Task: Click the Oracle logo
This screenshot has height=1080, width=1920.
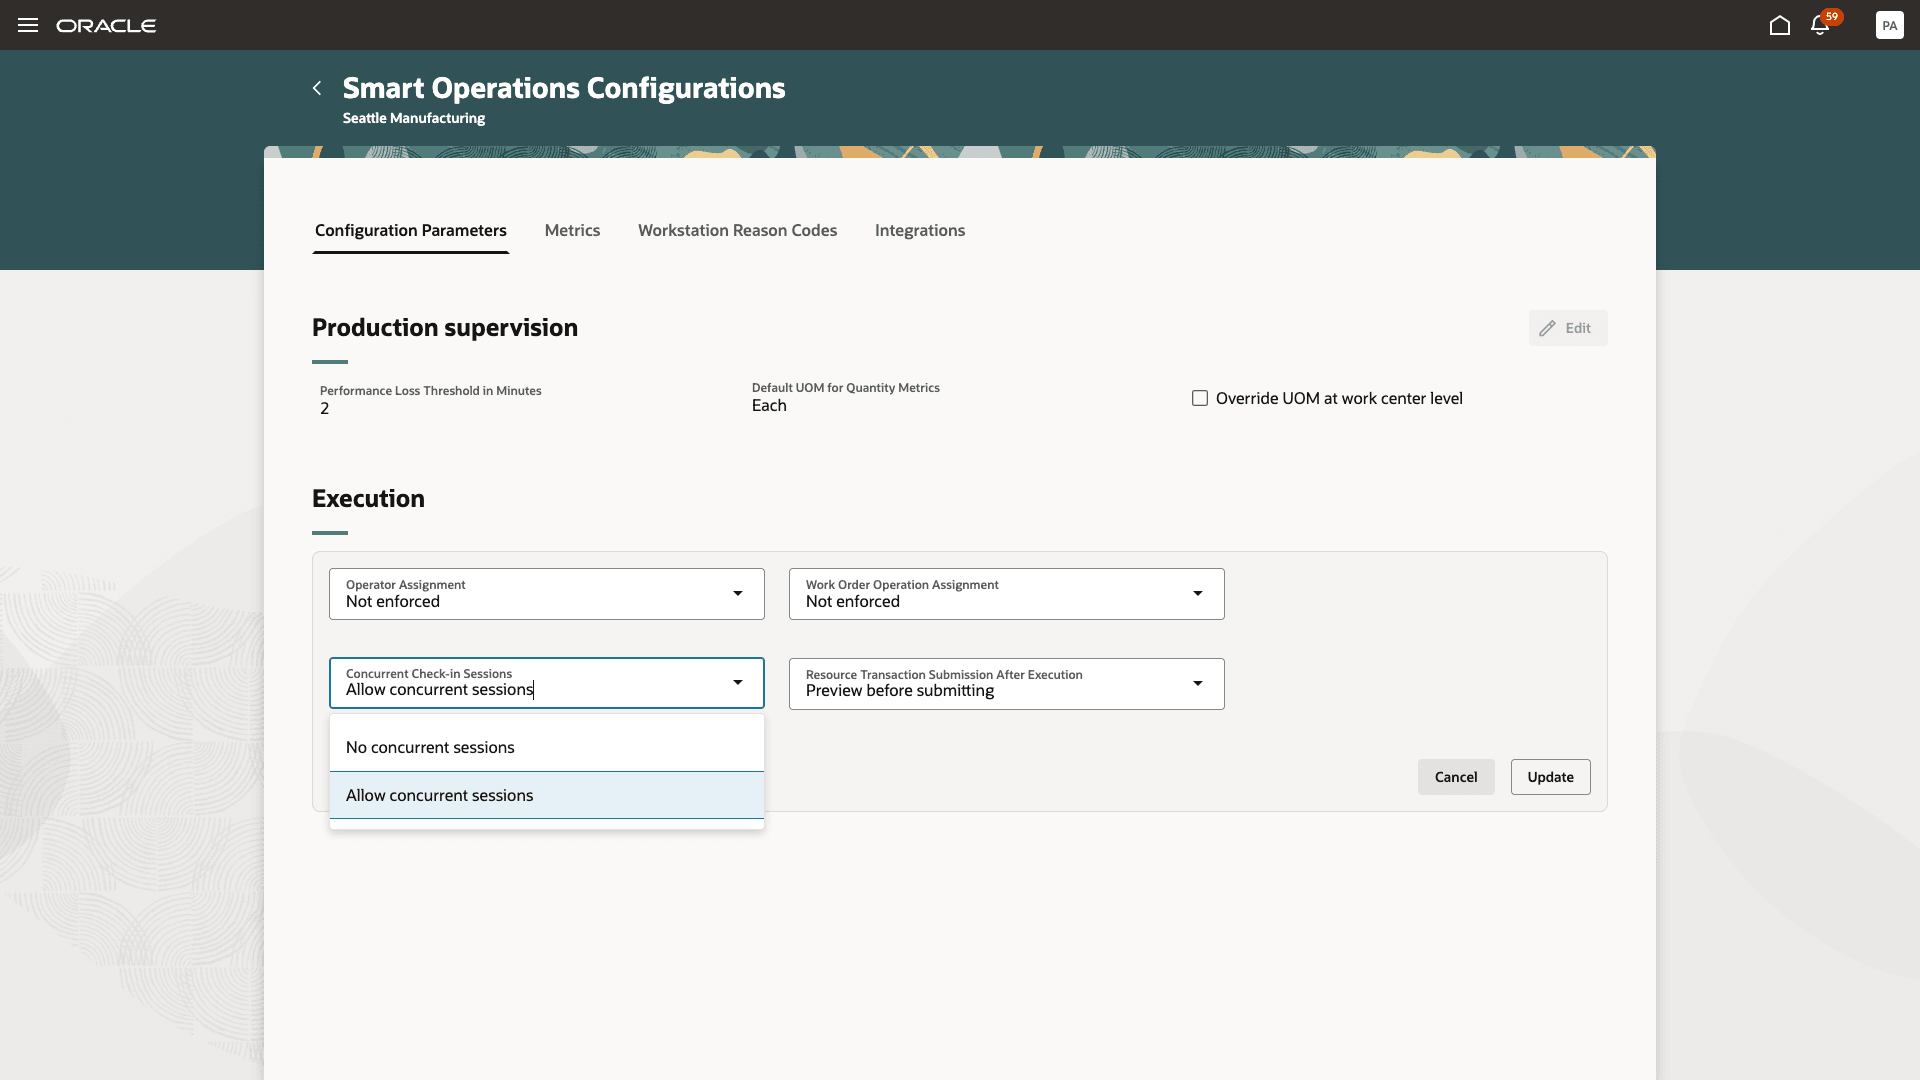Action: click(x=106, y=25)
